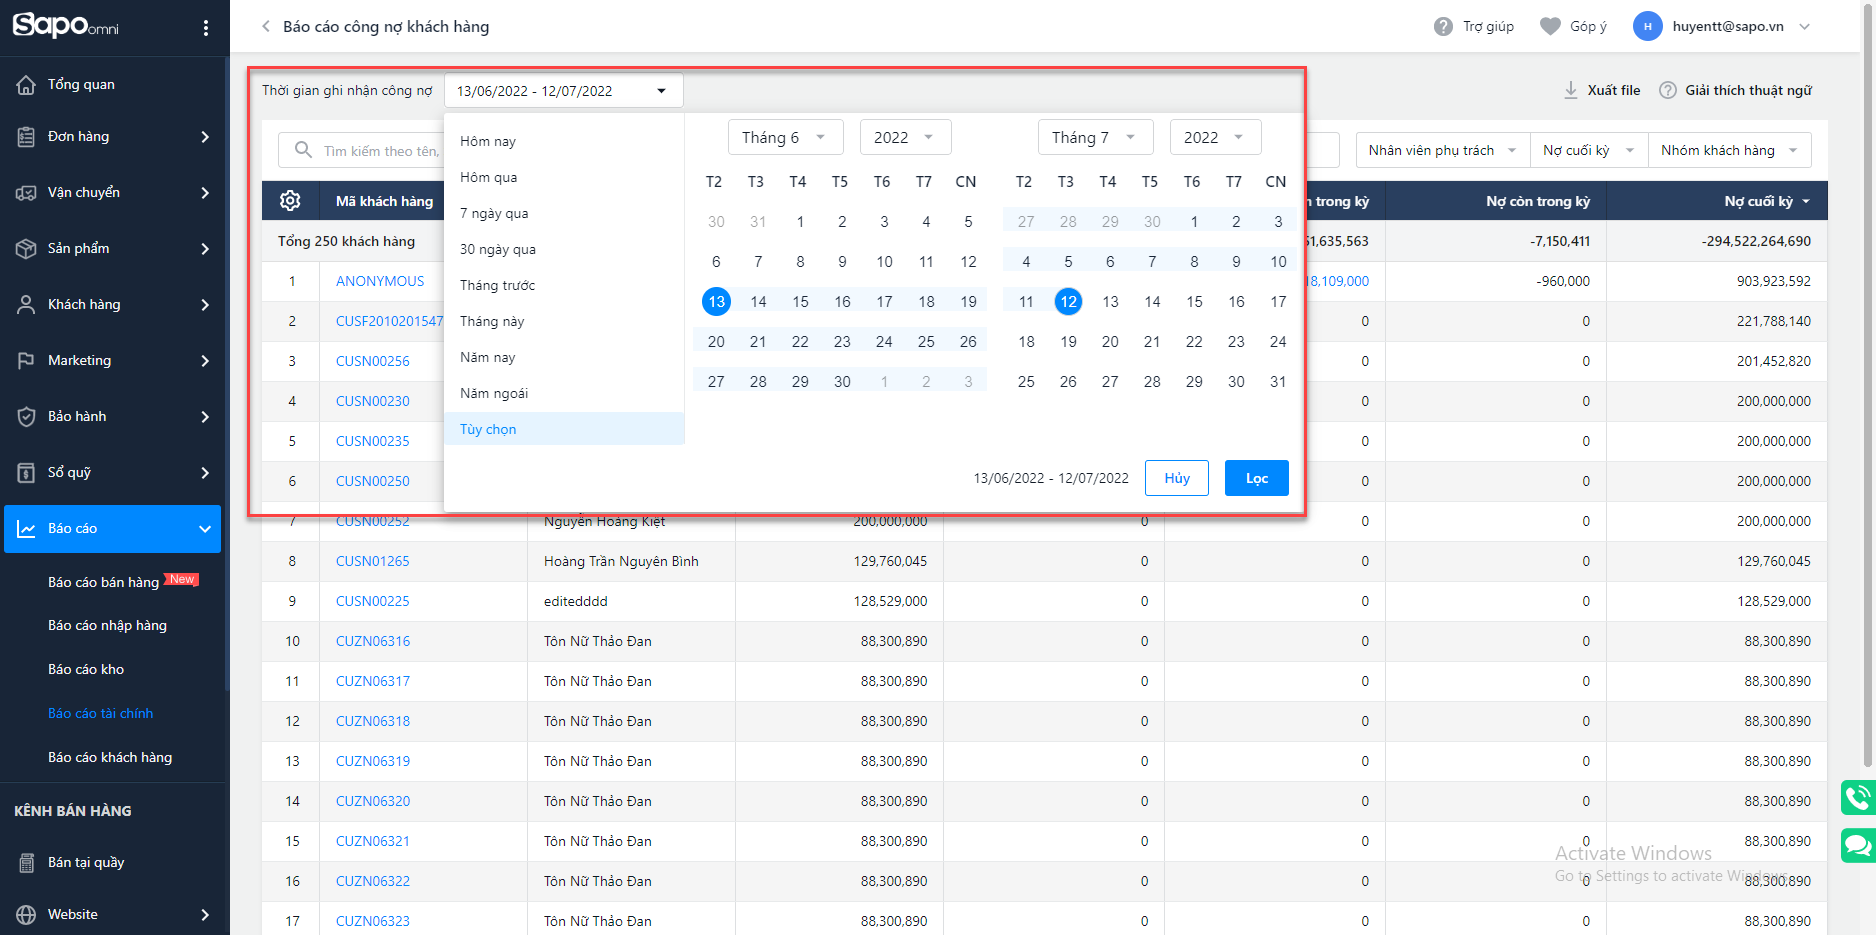Click the Hủy cancel button
The width and height of the screenshot is (1876, 935).
tap(1177, 479)
